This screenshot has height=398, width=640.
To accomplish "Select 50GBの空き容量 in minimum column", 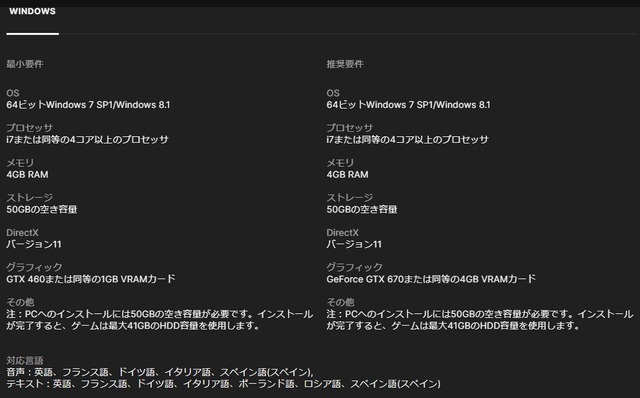I will coord(42,209).
